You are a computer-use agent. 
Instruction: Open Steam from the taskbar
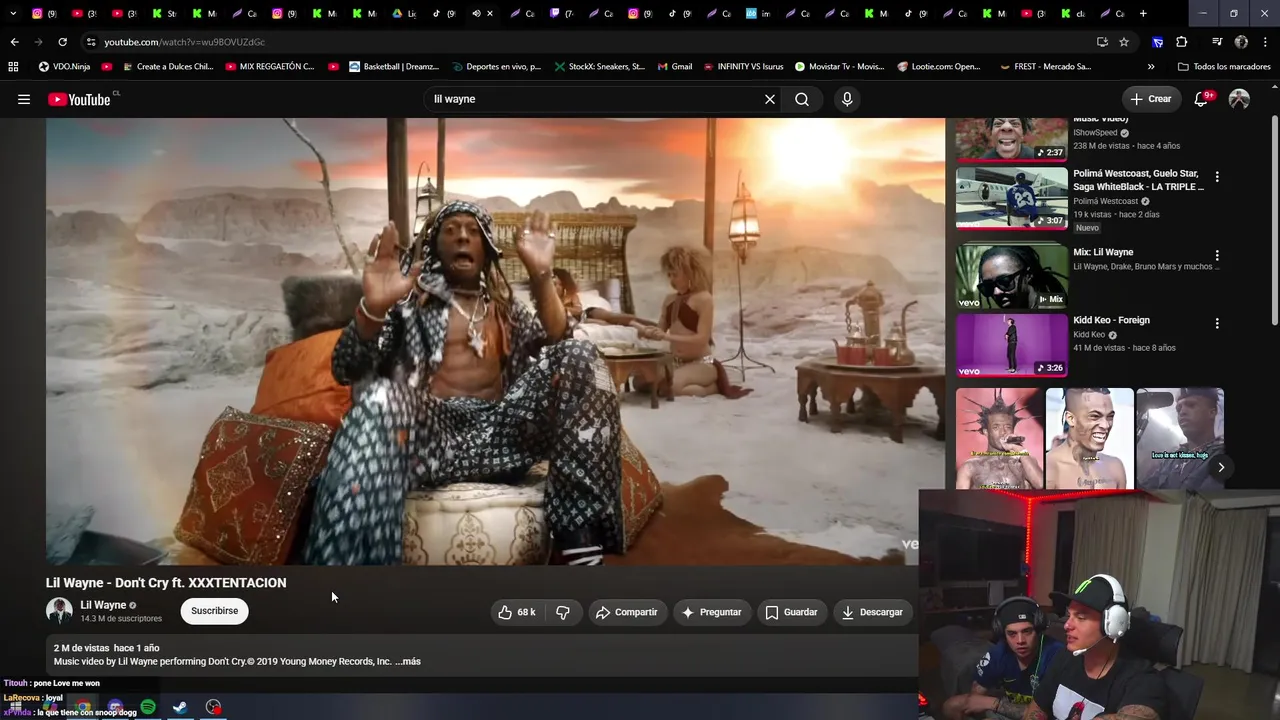(180, 707)
